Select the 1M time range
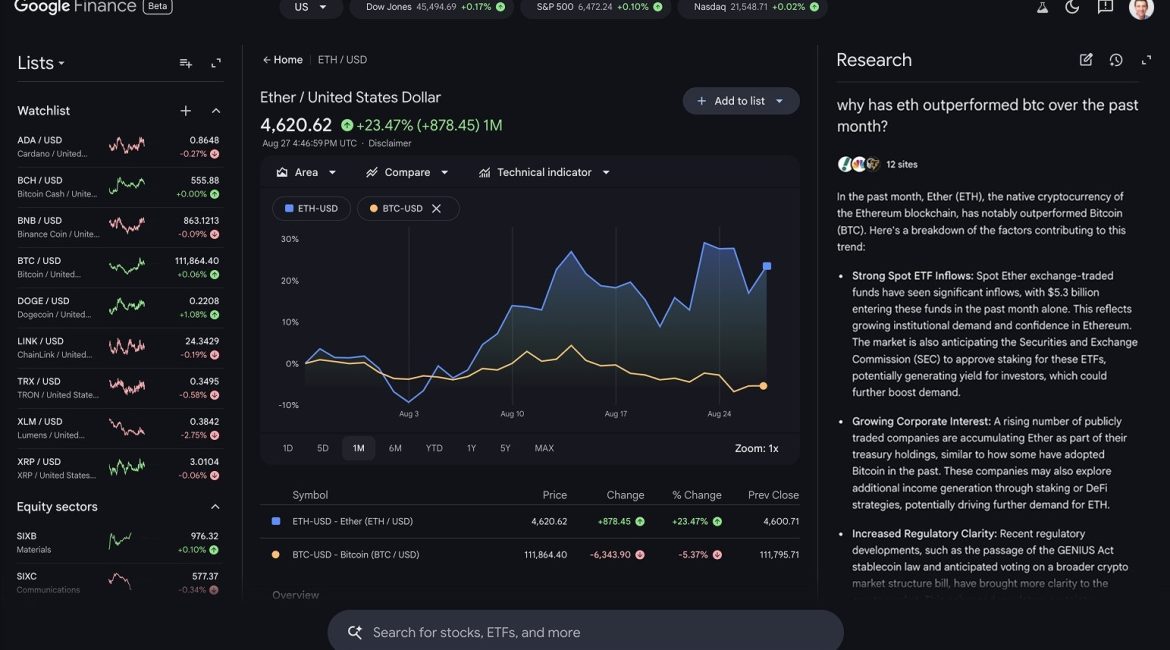Image resolution: width=1170 pixels, height=650 pixels. [359, 449]
